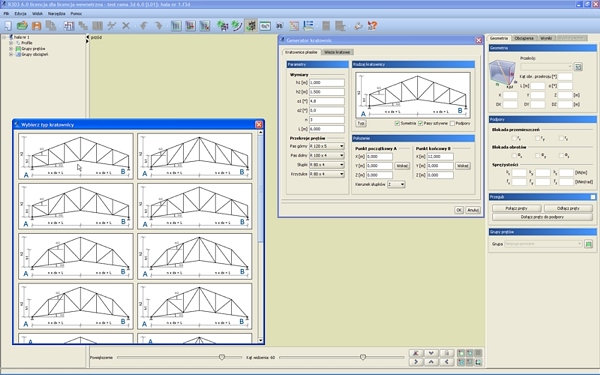Viewport: 600px width, 375px height.
Task: Click the Kąt widzenia slider handle
Action: [362, 357]
